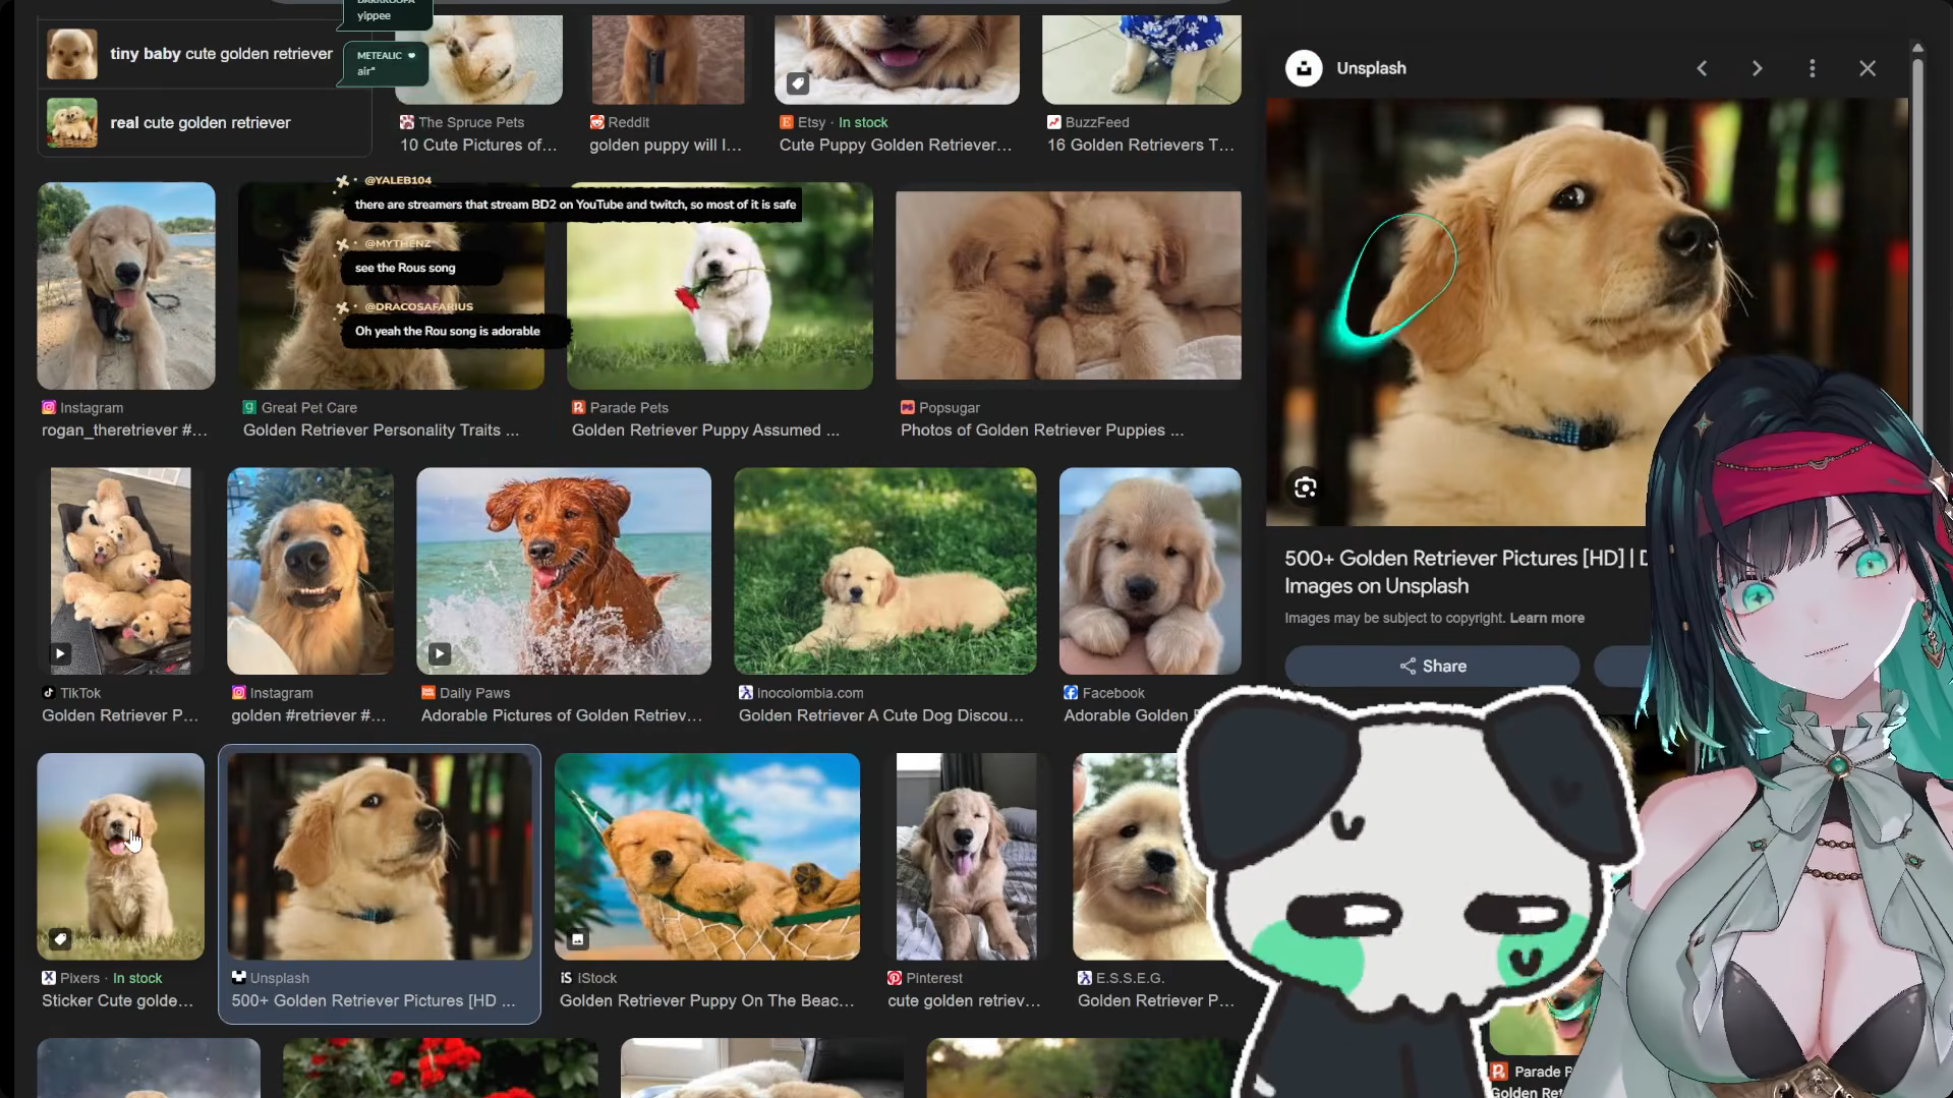Close the Unsplash image preview panel
Screen dimensions: 1953x1098
pos(1866,68)
